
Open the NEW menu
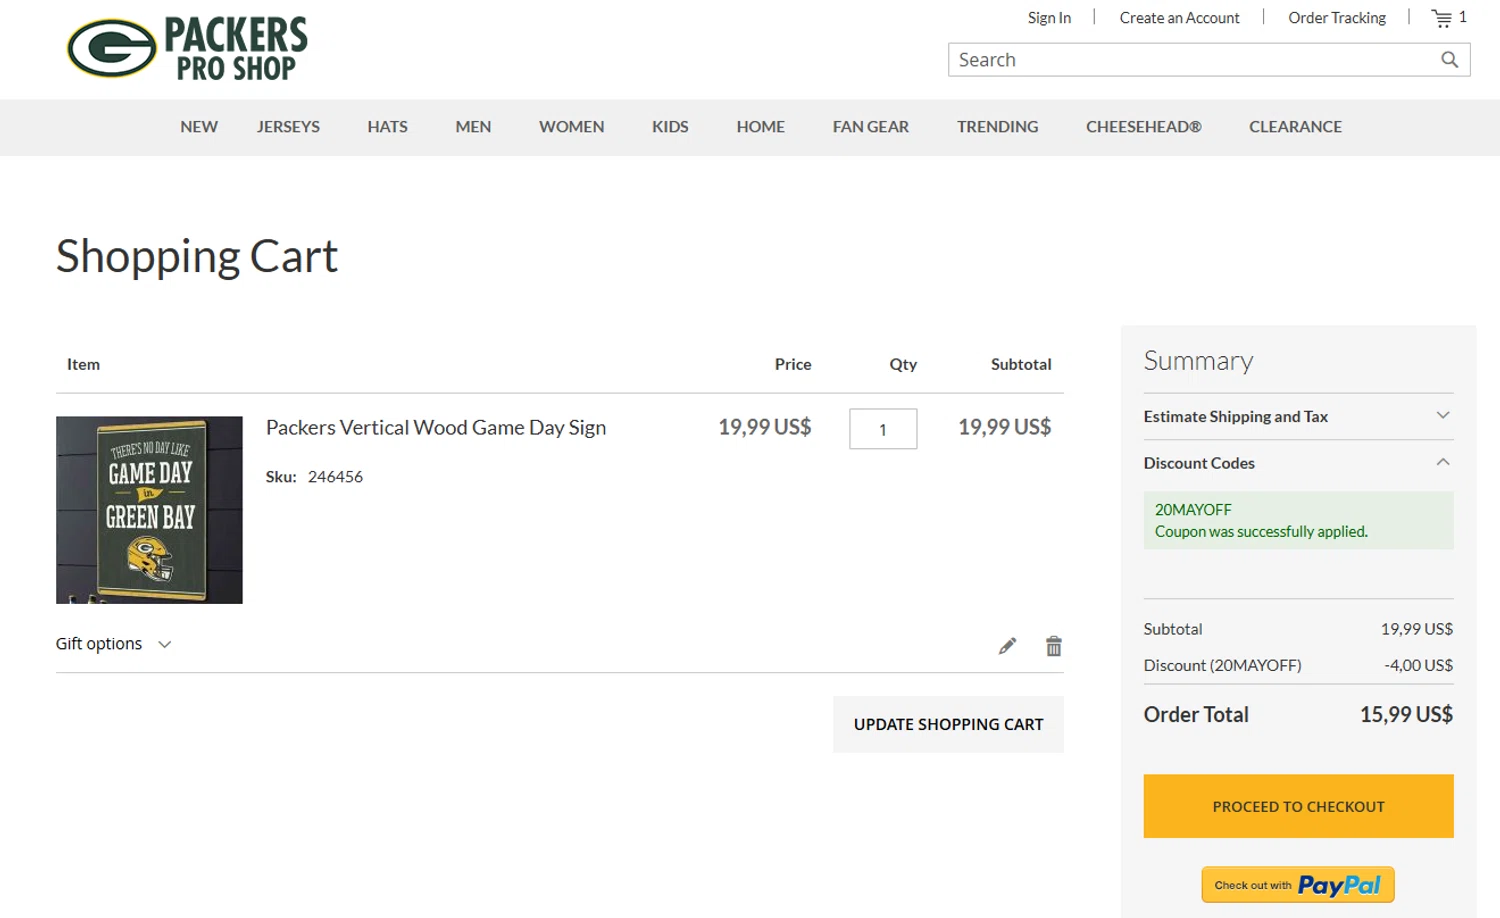point(199,127)
